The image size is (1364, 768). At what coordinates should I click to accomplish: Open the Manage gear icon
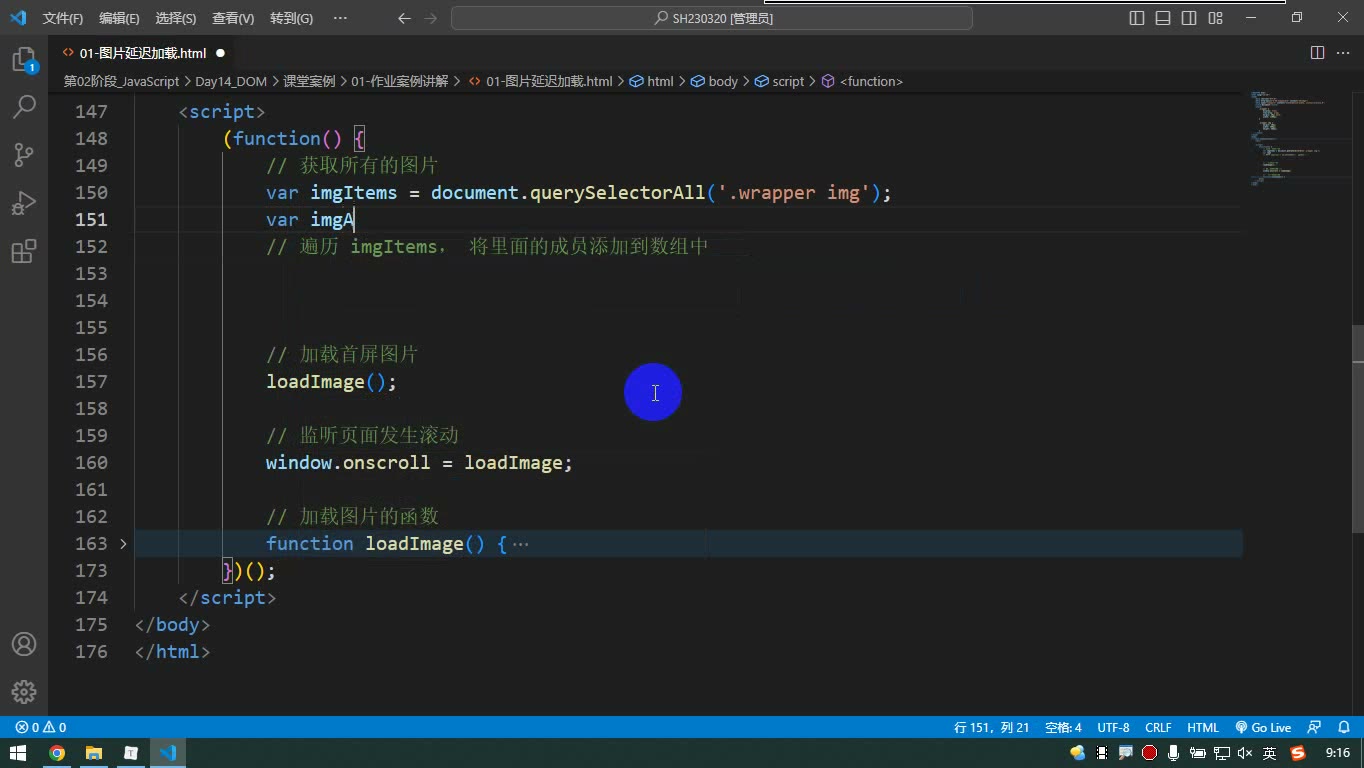tap(24, 692)
